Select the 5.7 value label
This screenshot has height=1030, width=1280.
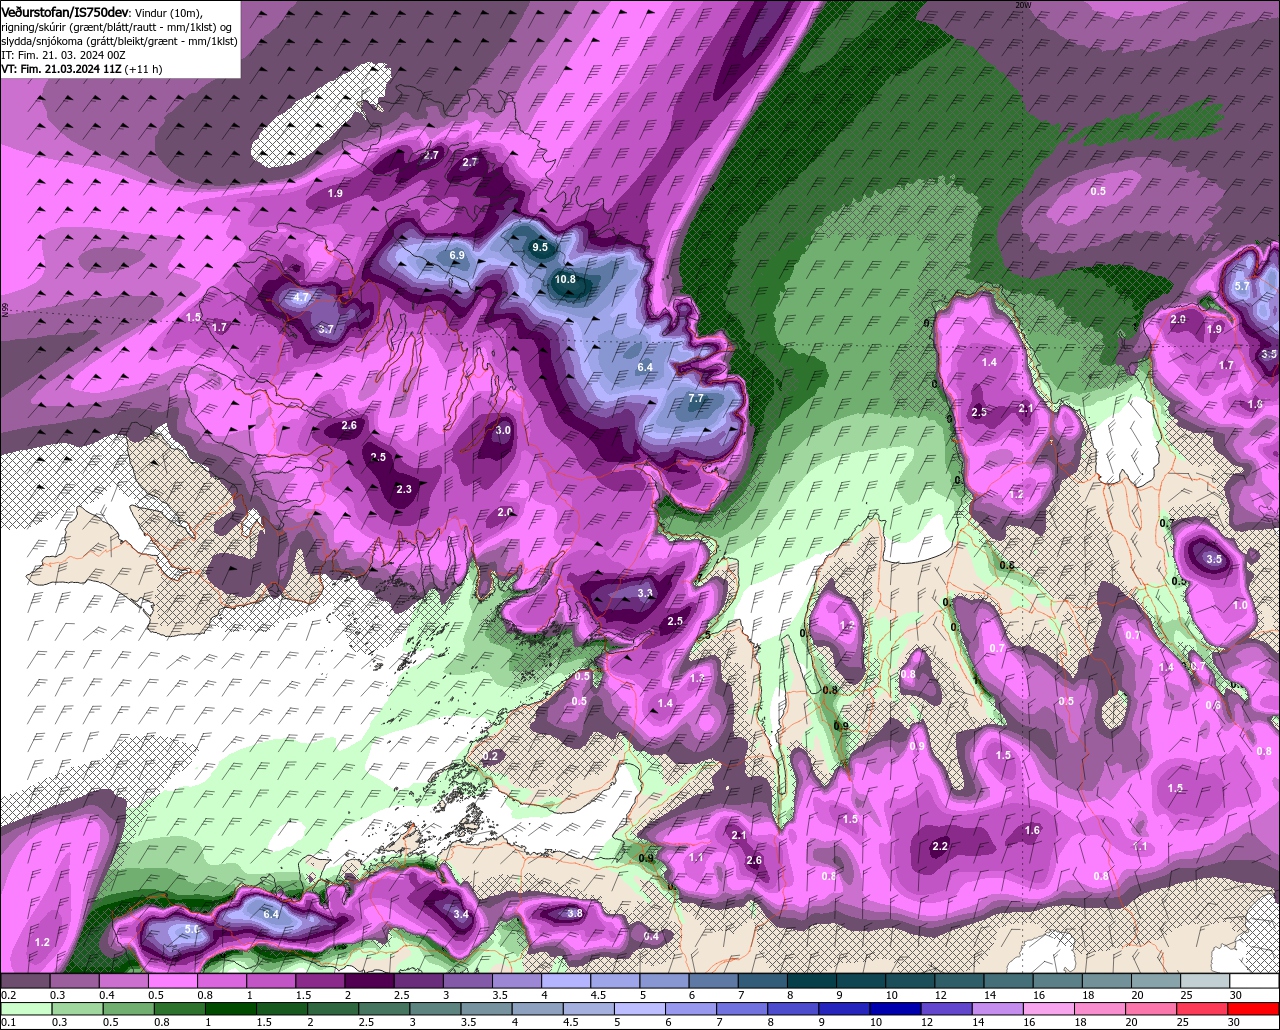[1242, 286]
